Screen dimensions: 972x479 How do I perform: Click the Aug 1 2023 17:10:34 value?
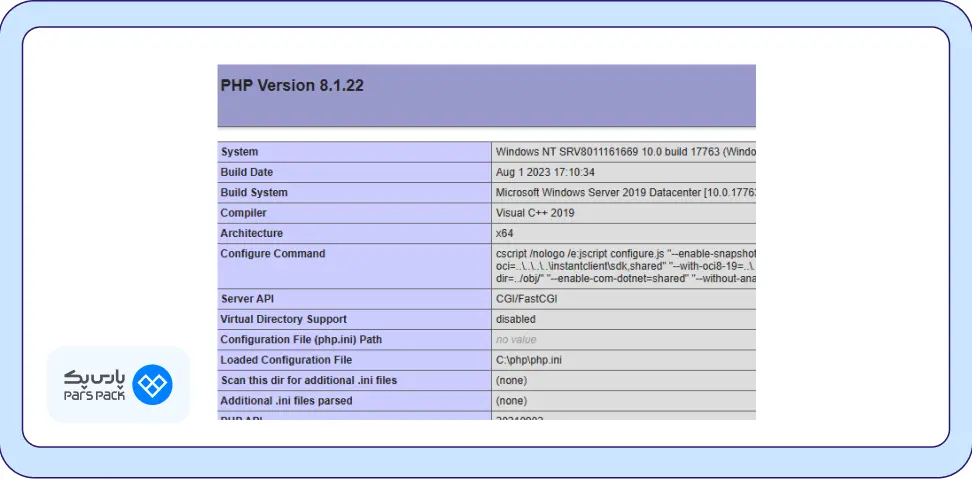[x=545, y=172]
